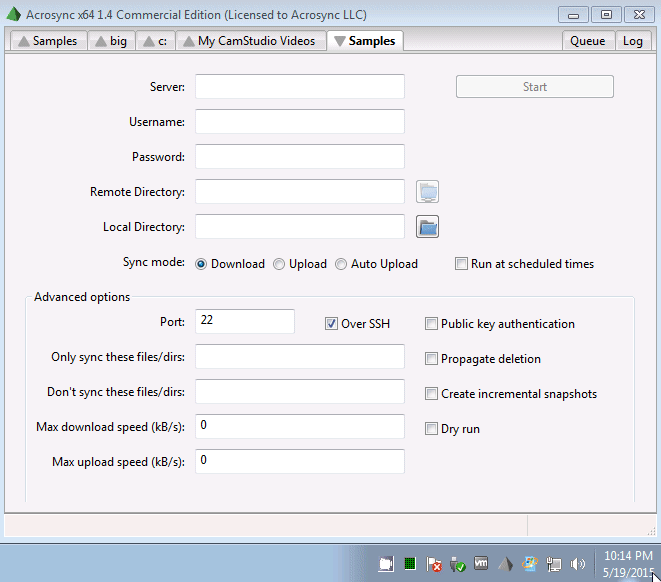
Task: Enable the Public key authentication checkbox
Action: [x=431, y=324]
